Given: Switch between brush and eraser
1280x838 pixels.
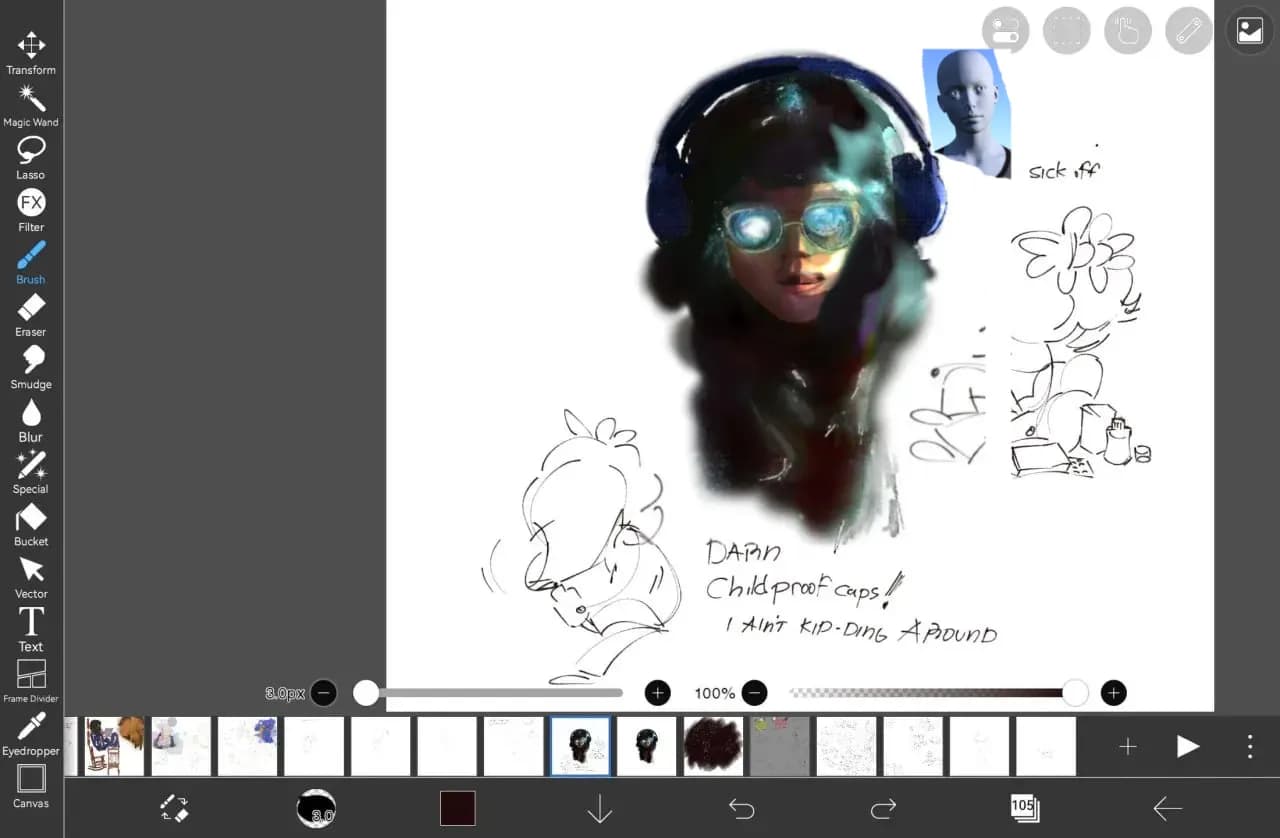Looking at the screenshot, I should coord(174,808).
